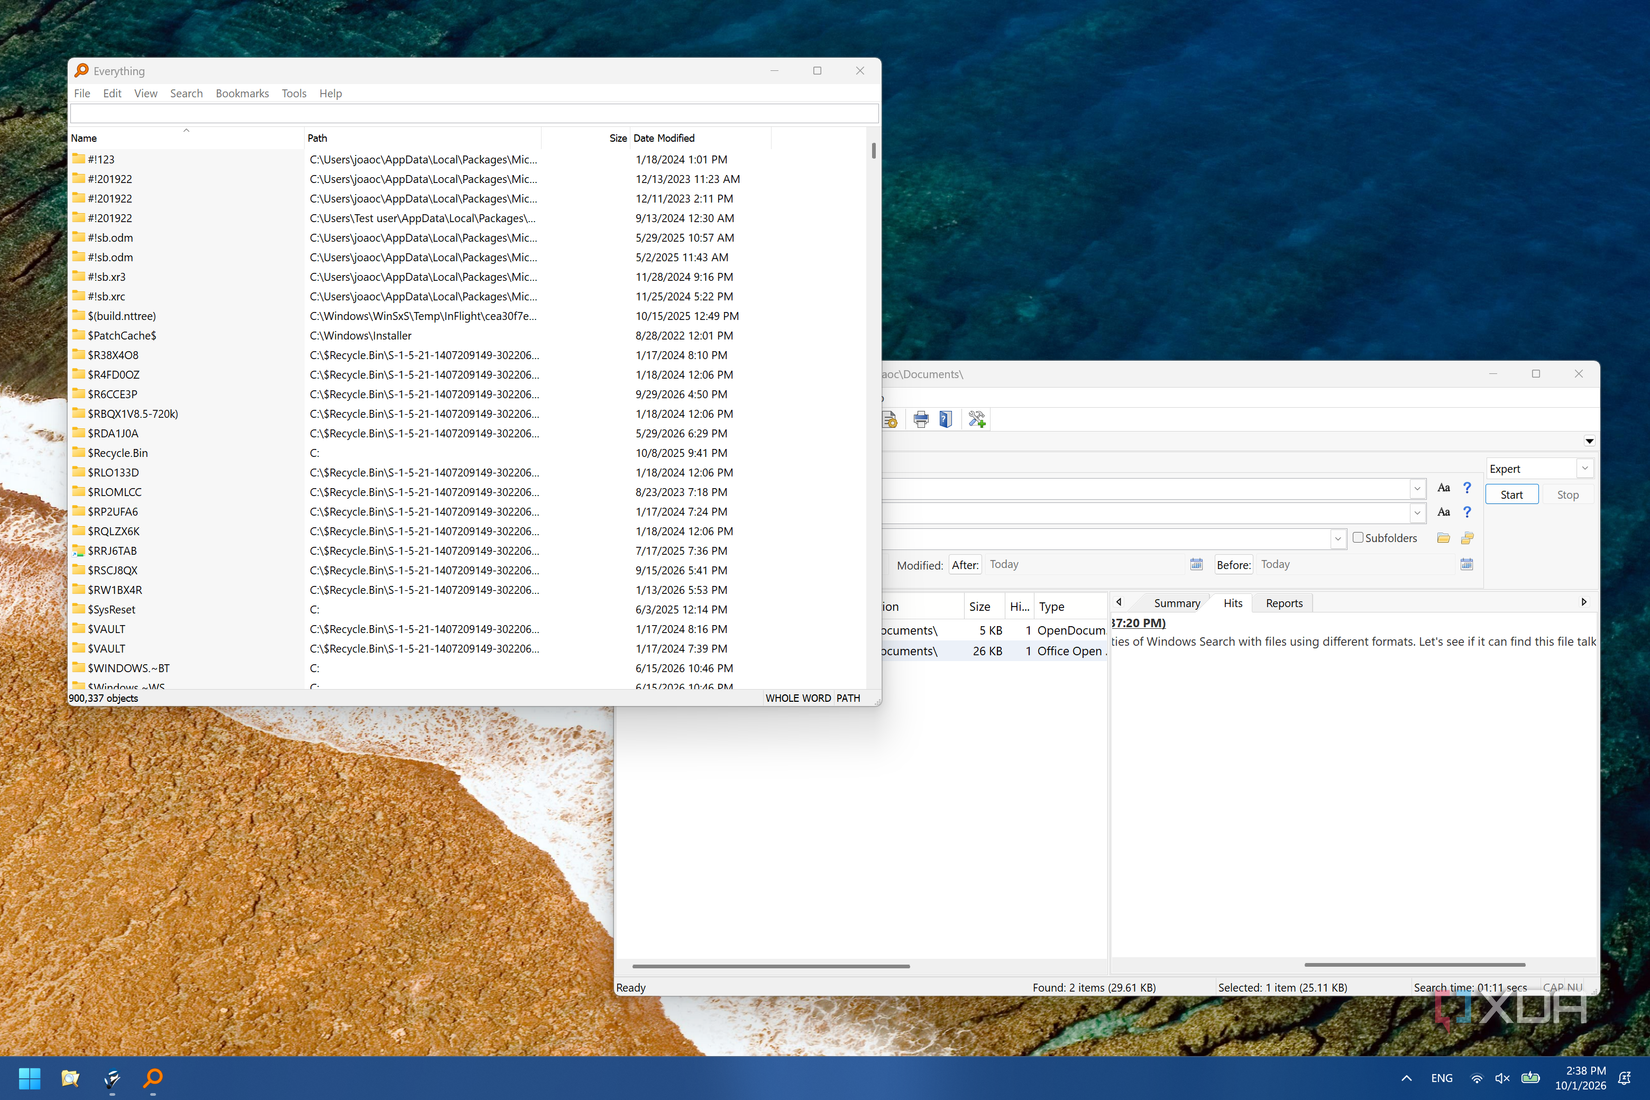Expand the first search field dropdown arrow

click(1417, 489)
